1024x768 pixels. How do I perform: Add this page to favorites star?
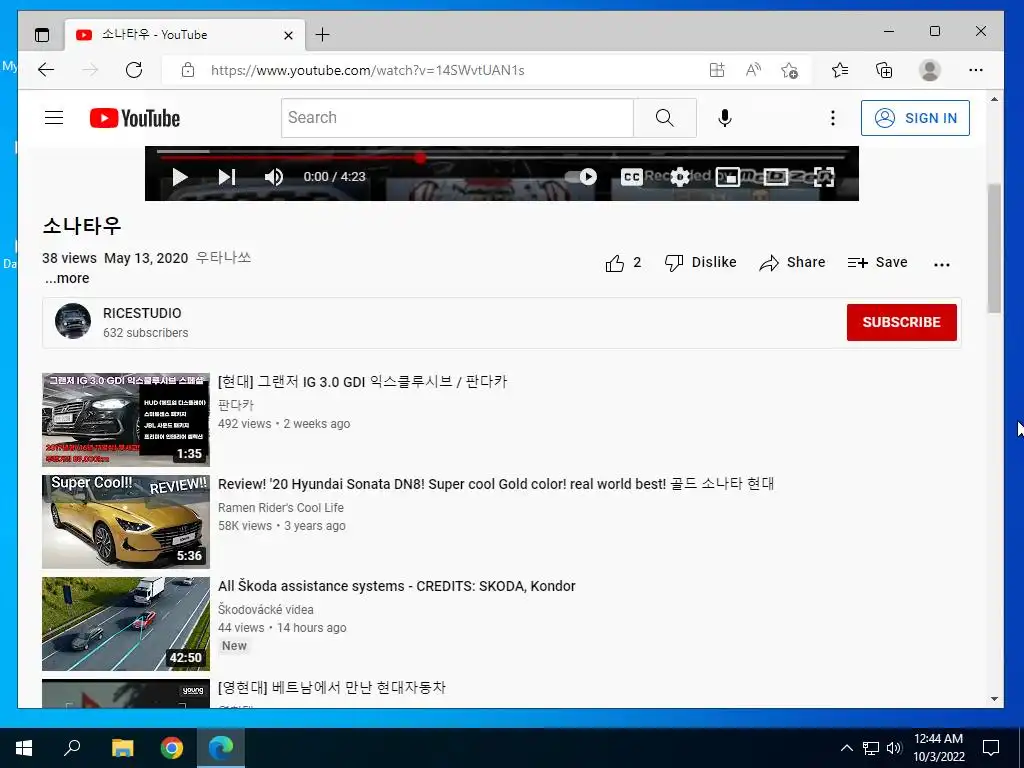(x=790, y=70)
